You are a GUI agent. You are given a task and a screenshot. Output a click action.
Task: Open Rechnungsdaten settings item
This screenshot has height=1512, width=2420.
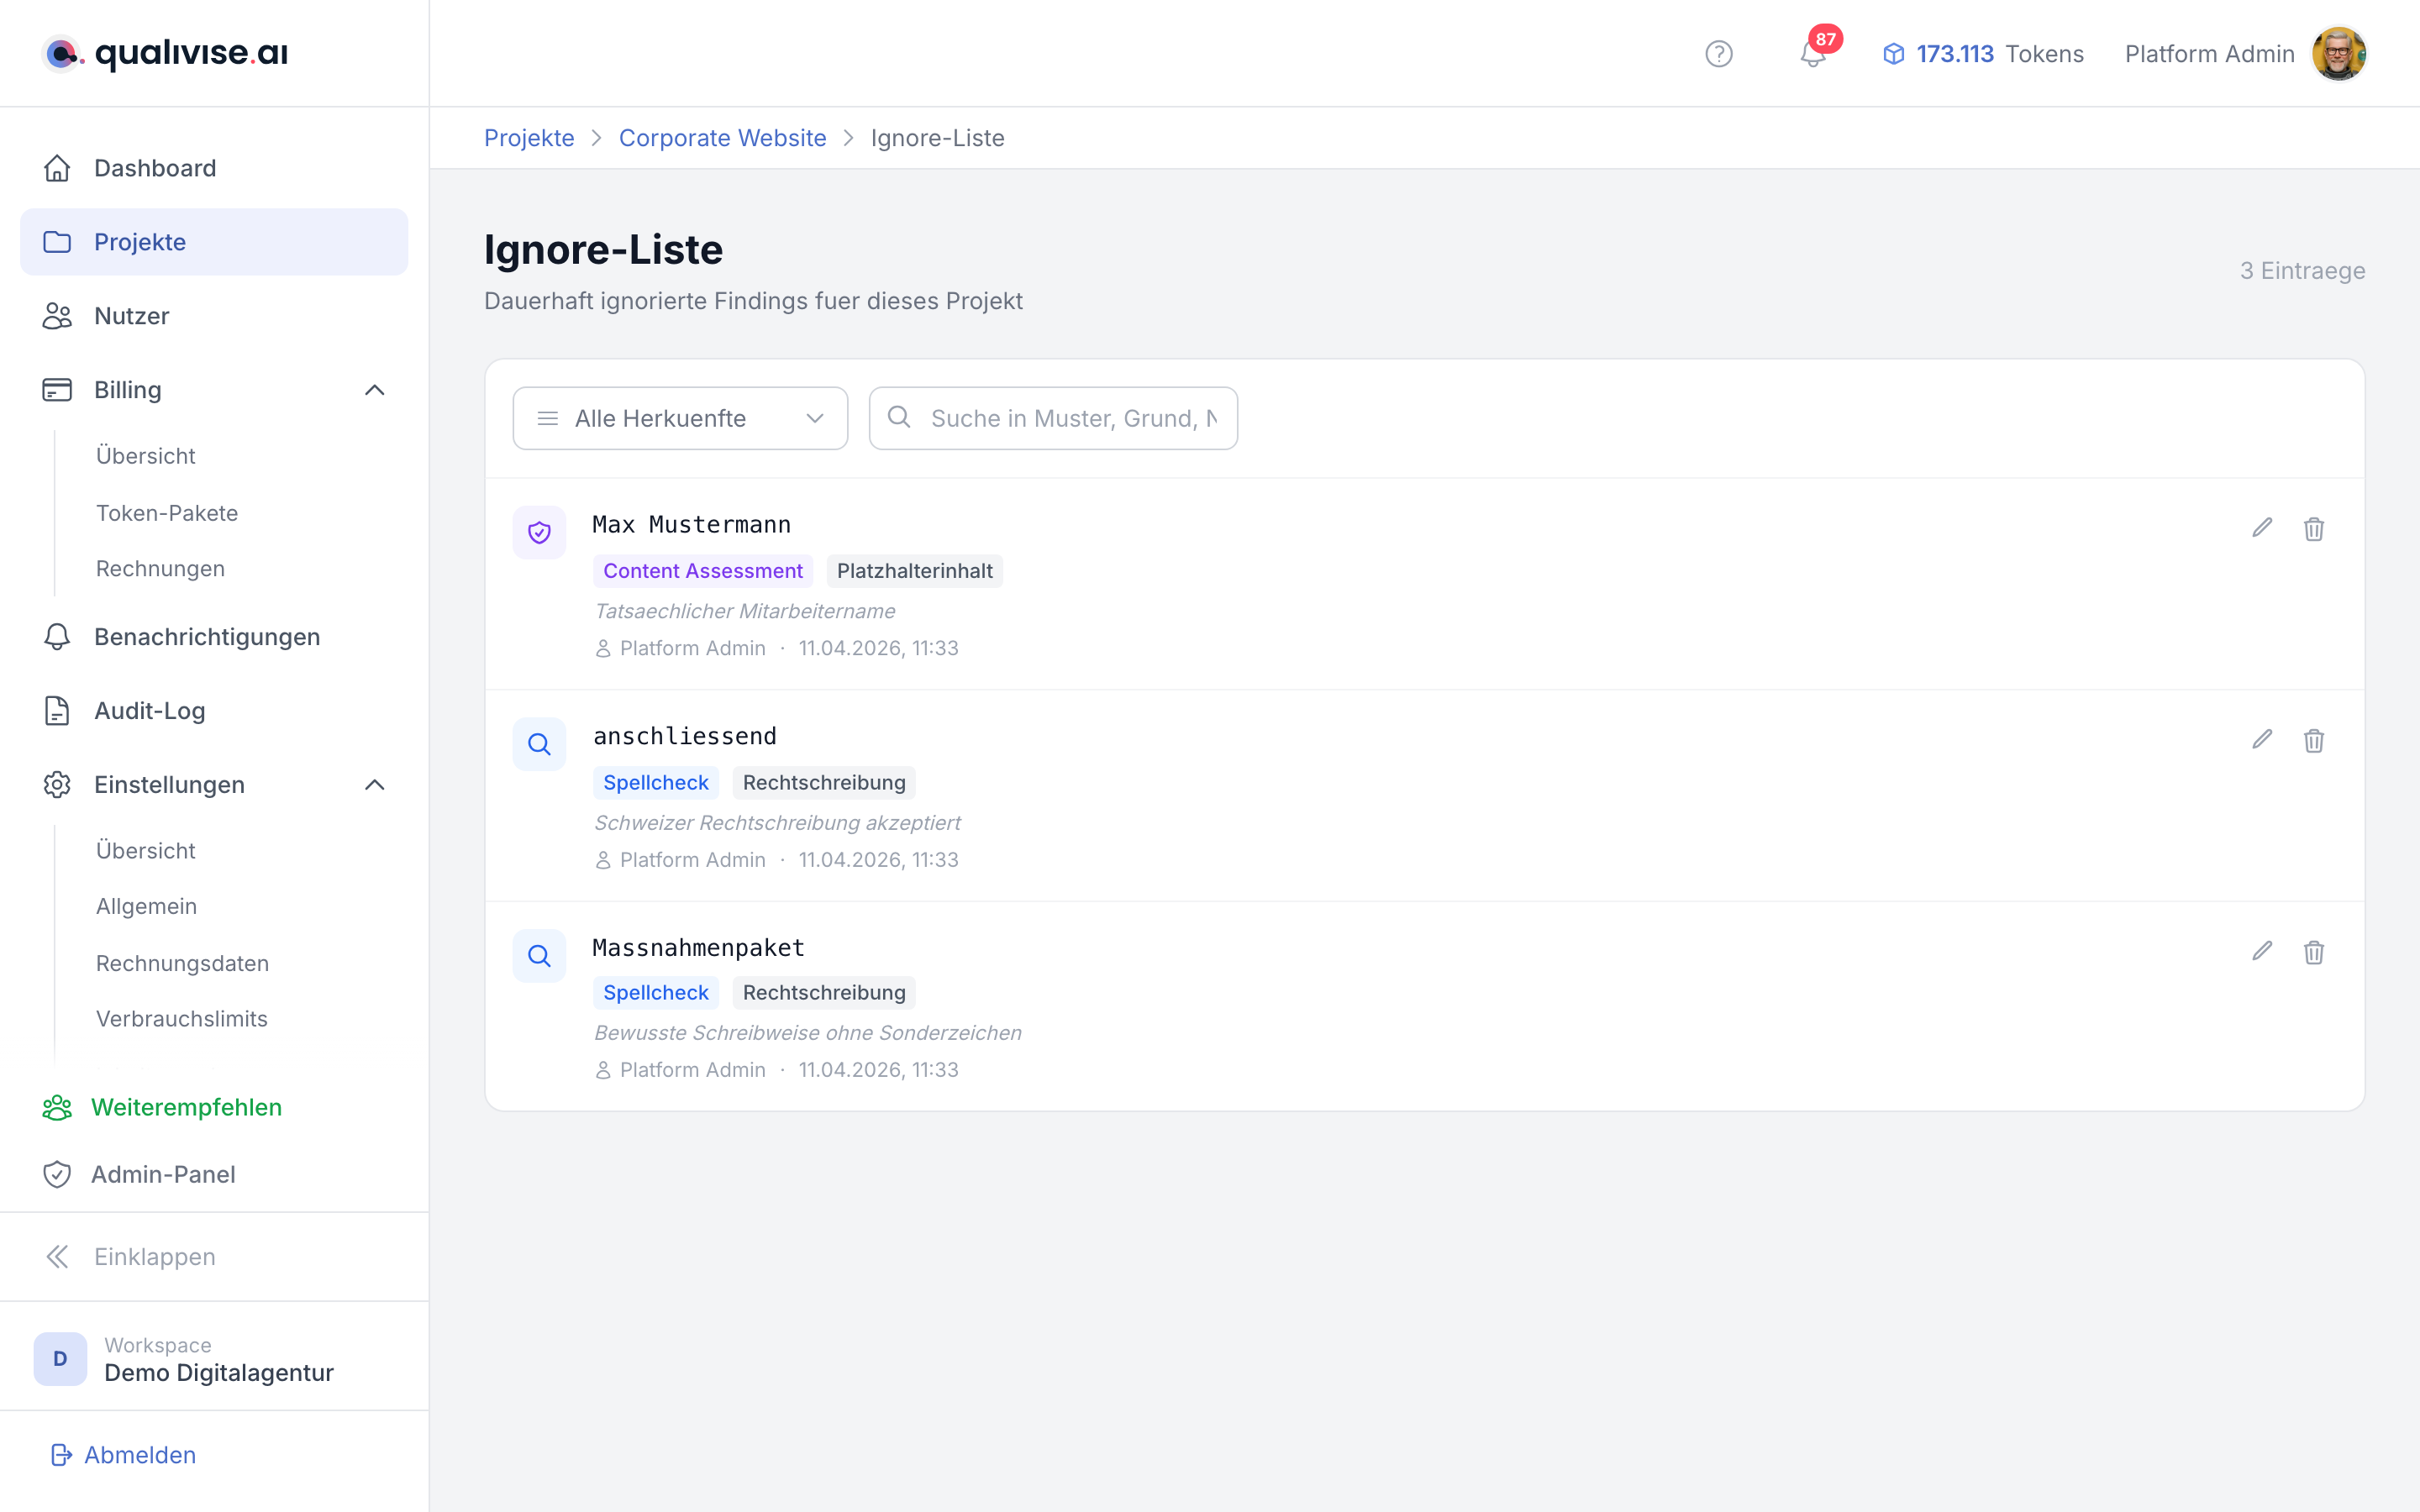click(182, 963)
